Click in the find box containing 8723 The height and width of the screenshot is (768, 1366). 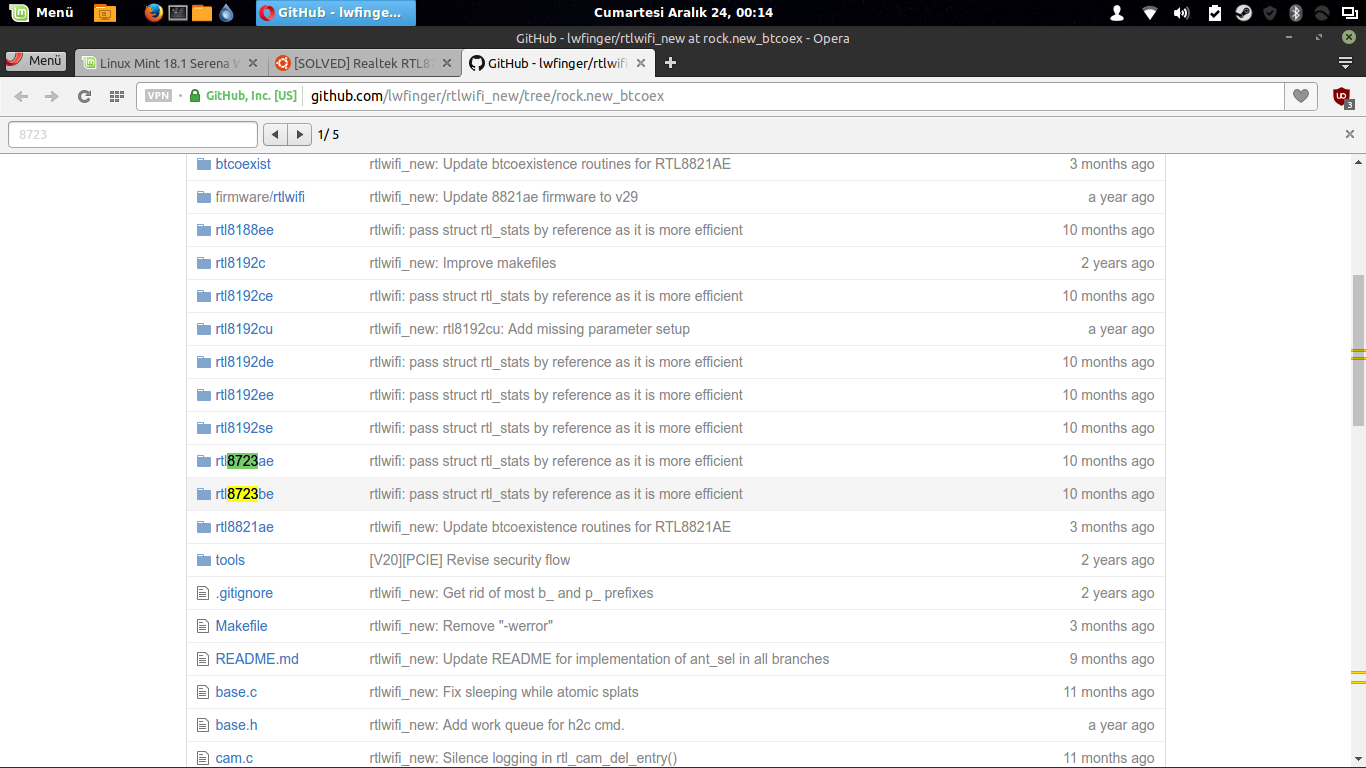pos(133,134)
